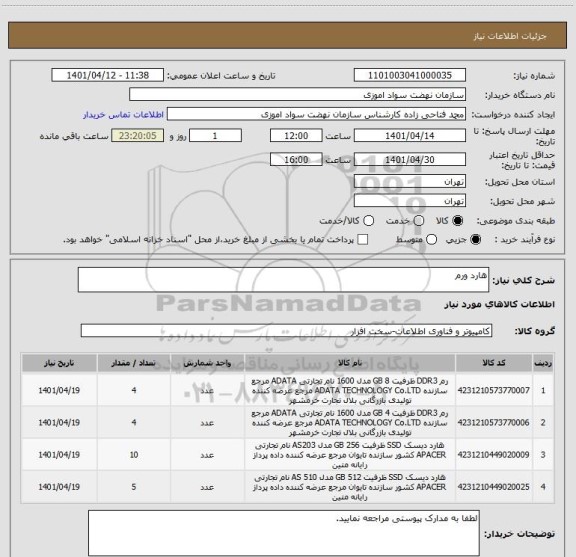Click the تاریخ نیاز column header
The width and height of the screenshot is (576, 557).
pyautogui.click(x=59, y=363)
